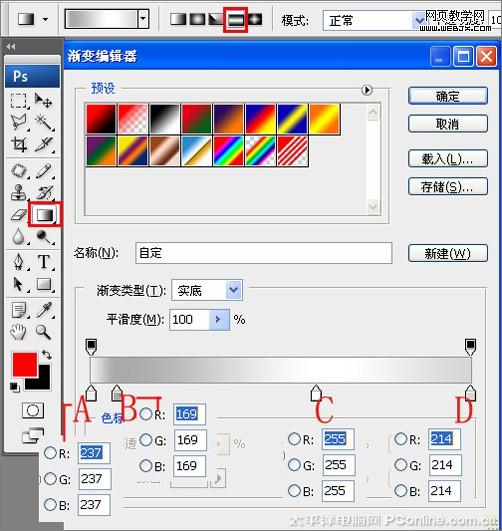Screen dimensions: 502x531
Task: Select color stop A under gradient bar
Action: 91,393
